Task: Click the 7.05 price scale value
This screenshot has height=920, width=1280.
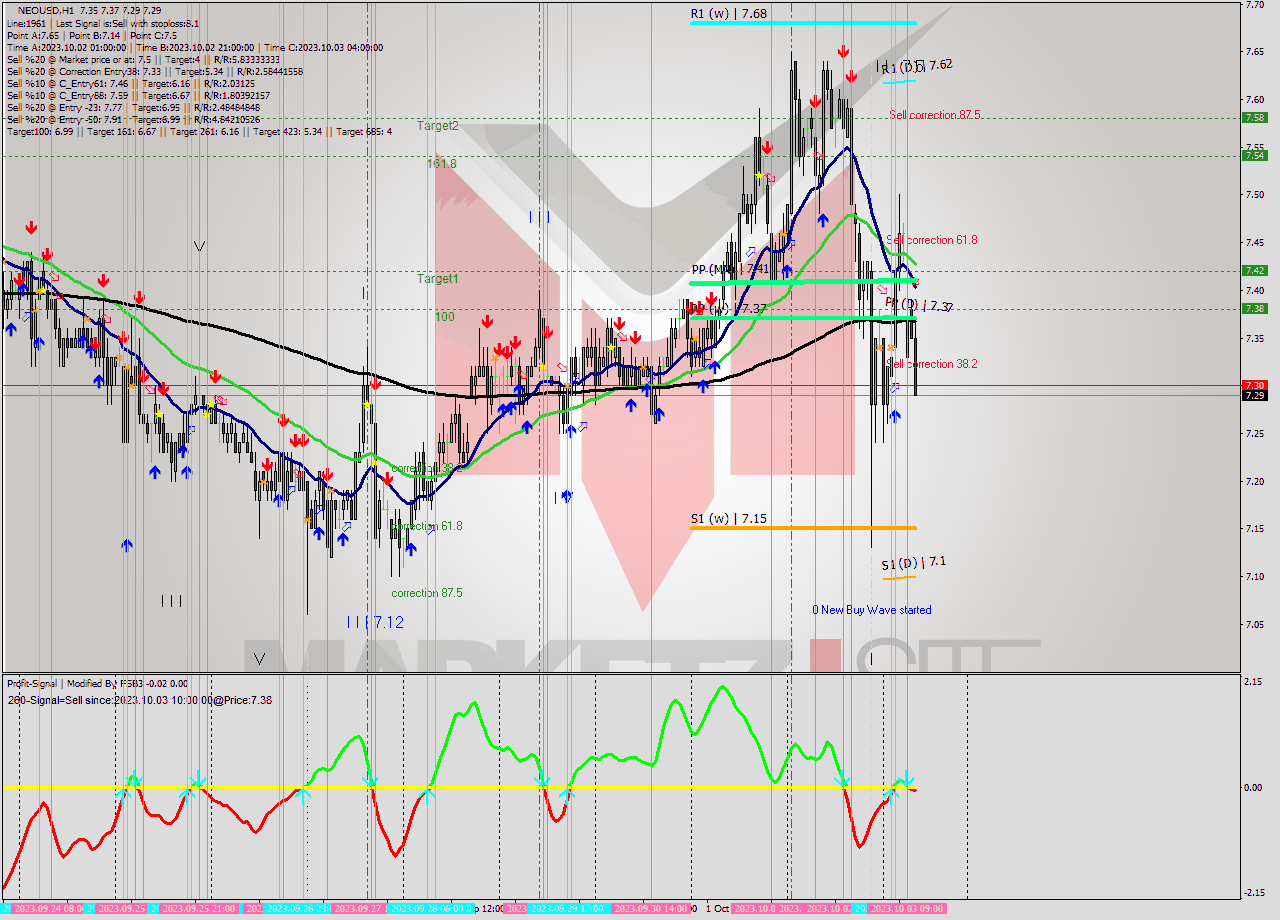Action: tap(1254, 624)
